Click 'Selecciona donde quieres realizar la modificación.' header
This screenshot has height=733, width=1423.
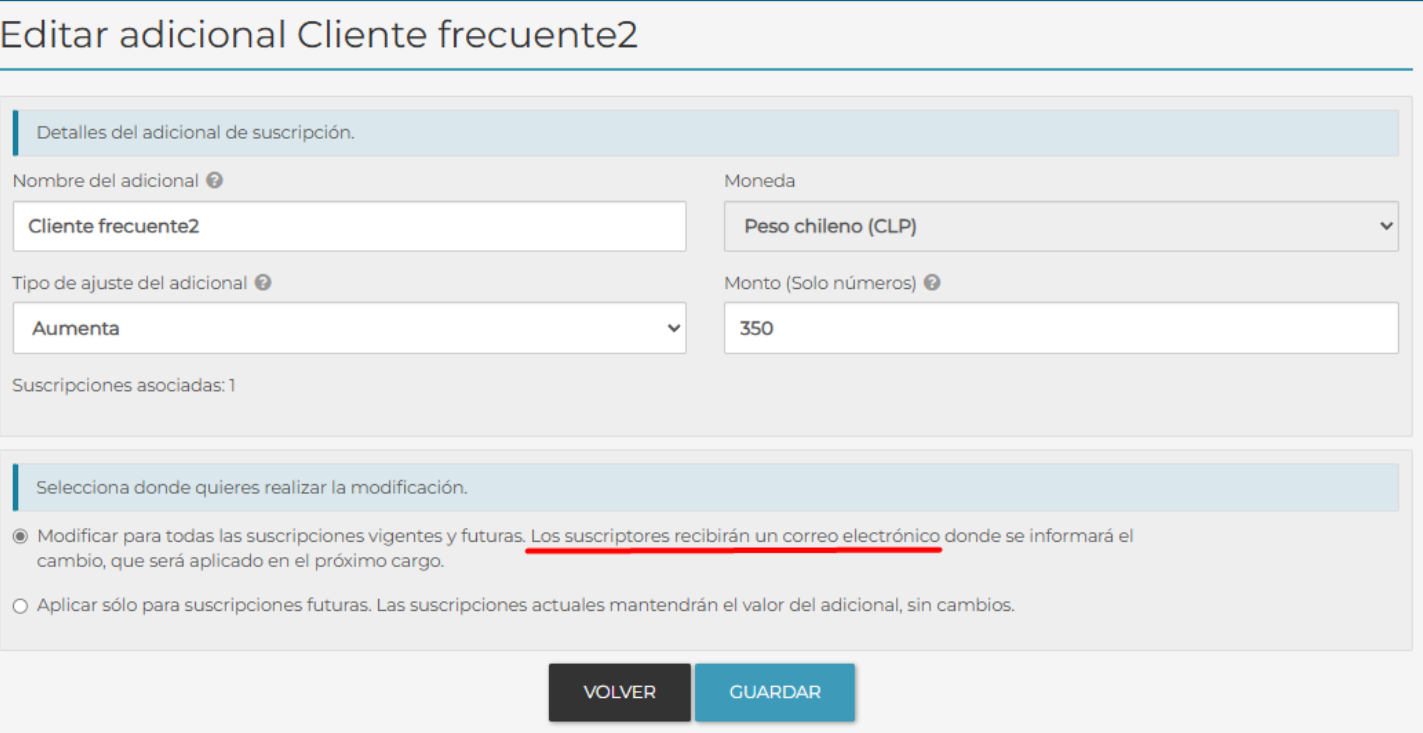coord(705,488)
